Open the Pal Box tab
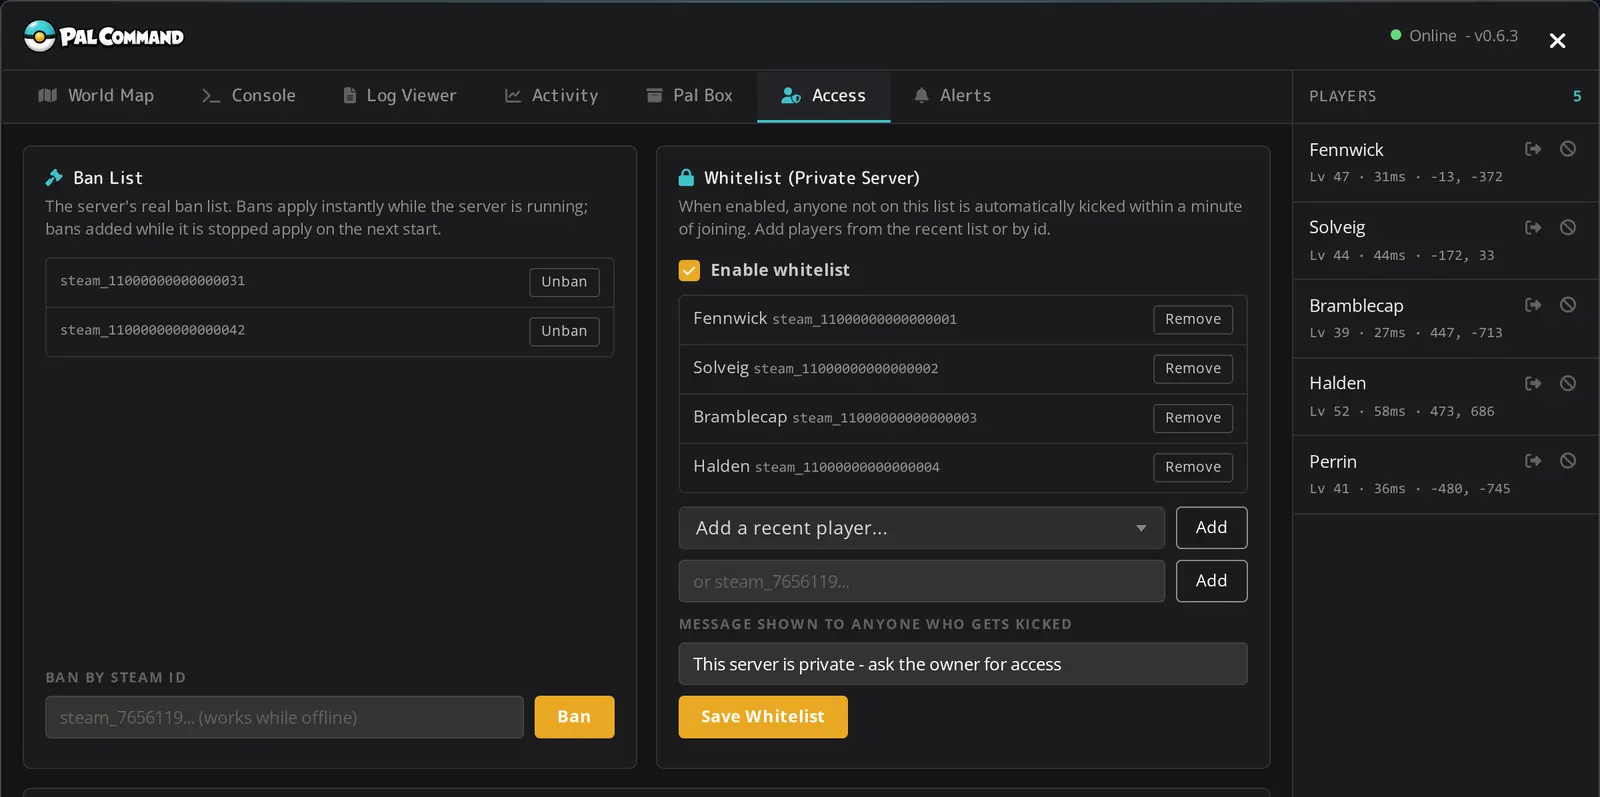This screenshot has height=797, width=1600. click(690, 96)
